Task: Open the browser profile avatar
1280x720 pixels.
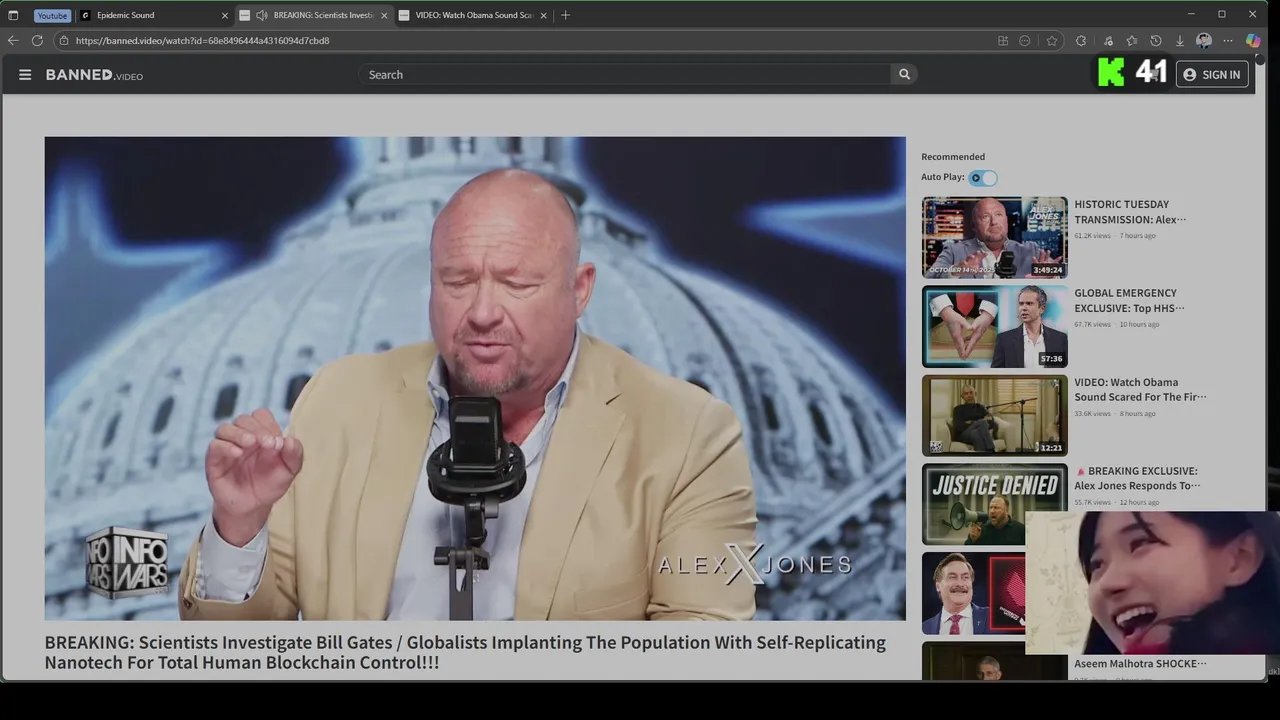Action: tap(1204, 41)
